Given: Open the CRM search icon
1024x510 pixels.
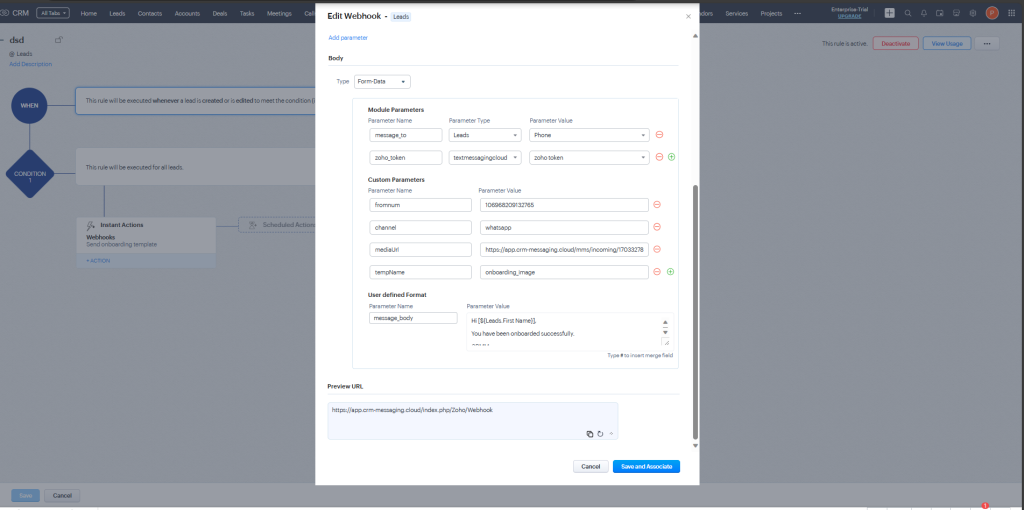Looking at the screenshot, I should [x=908, y=13].
